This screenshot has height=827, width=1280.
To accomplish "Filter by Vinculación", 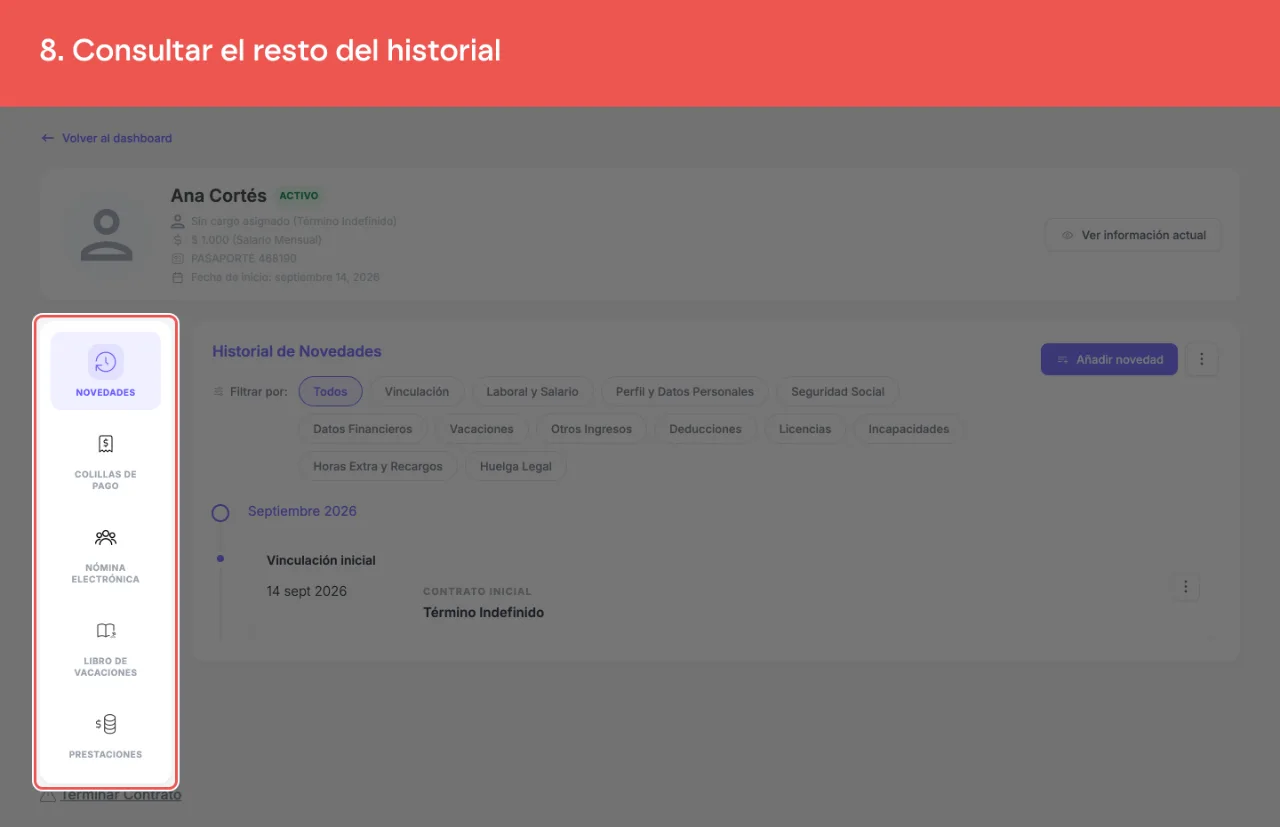I will (x=417, y=391).
